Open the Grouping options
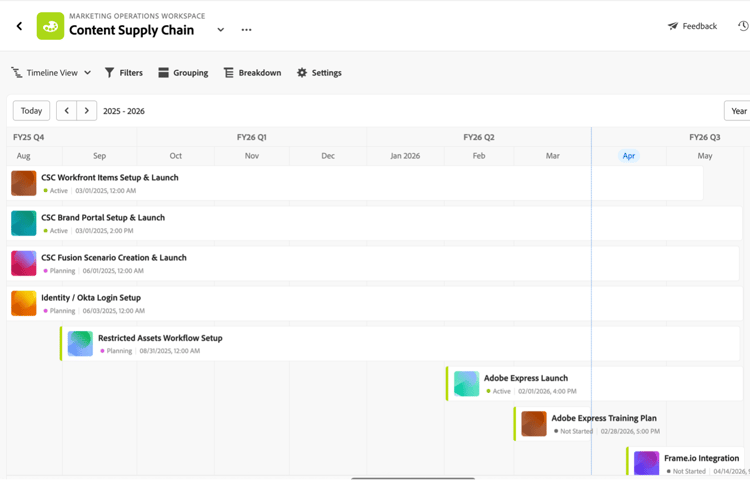Viewport: 750px width, 481px height. [x=183, y=73]
